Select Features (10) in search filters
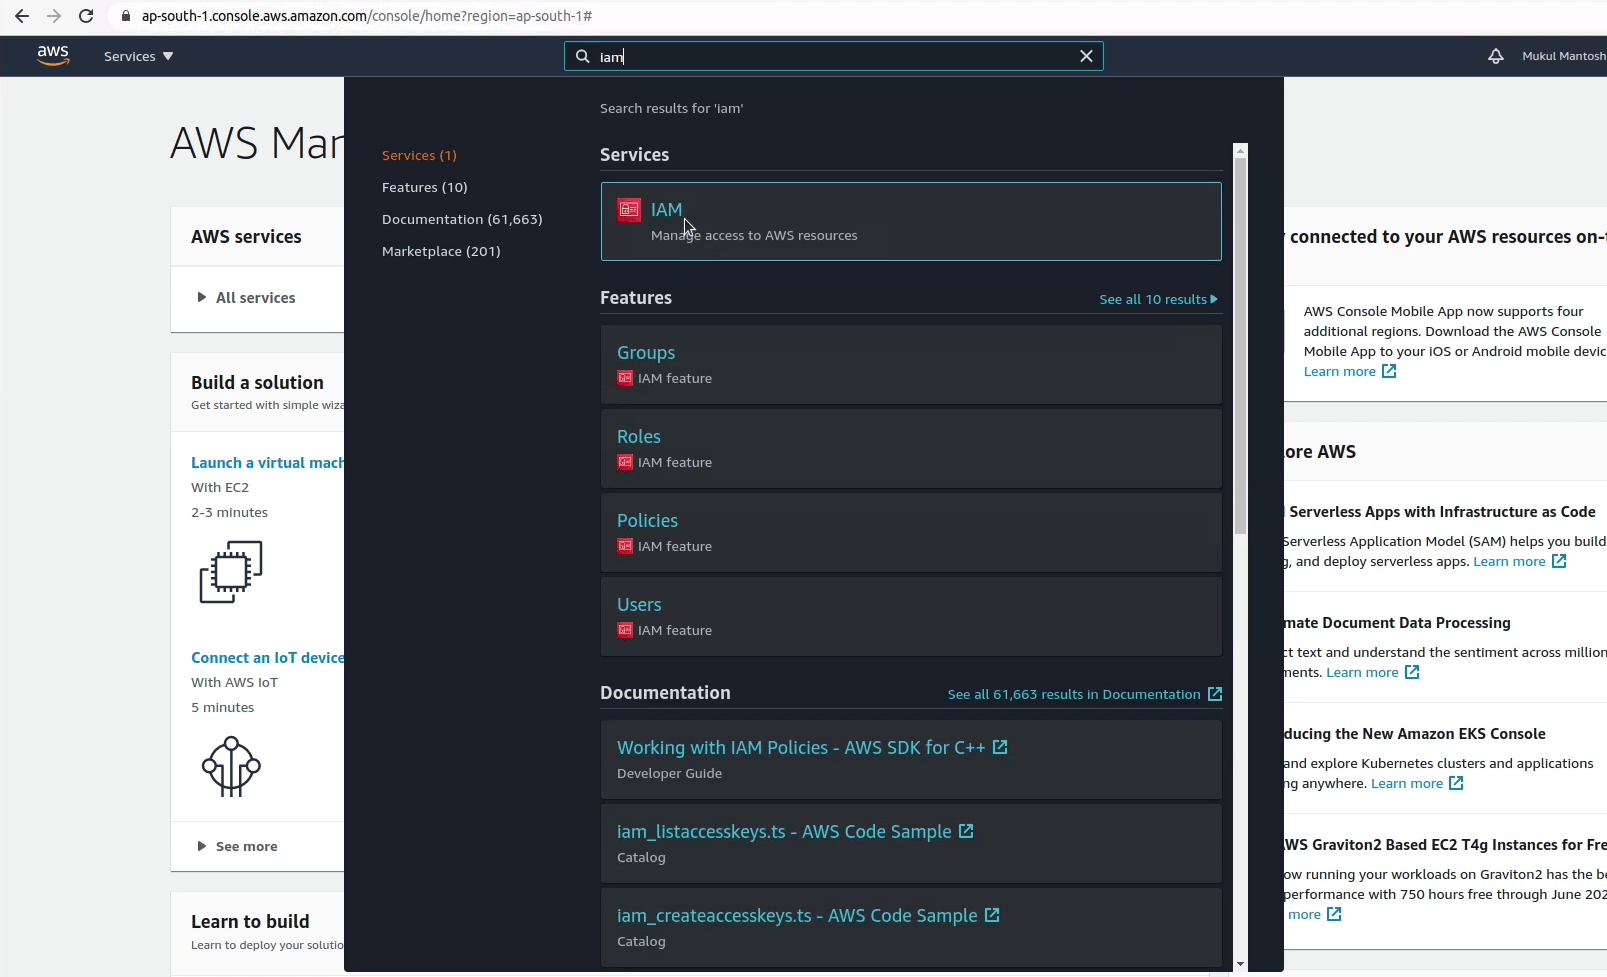Viewport: 1607px width, 977px height. [424, 187]
